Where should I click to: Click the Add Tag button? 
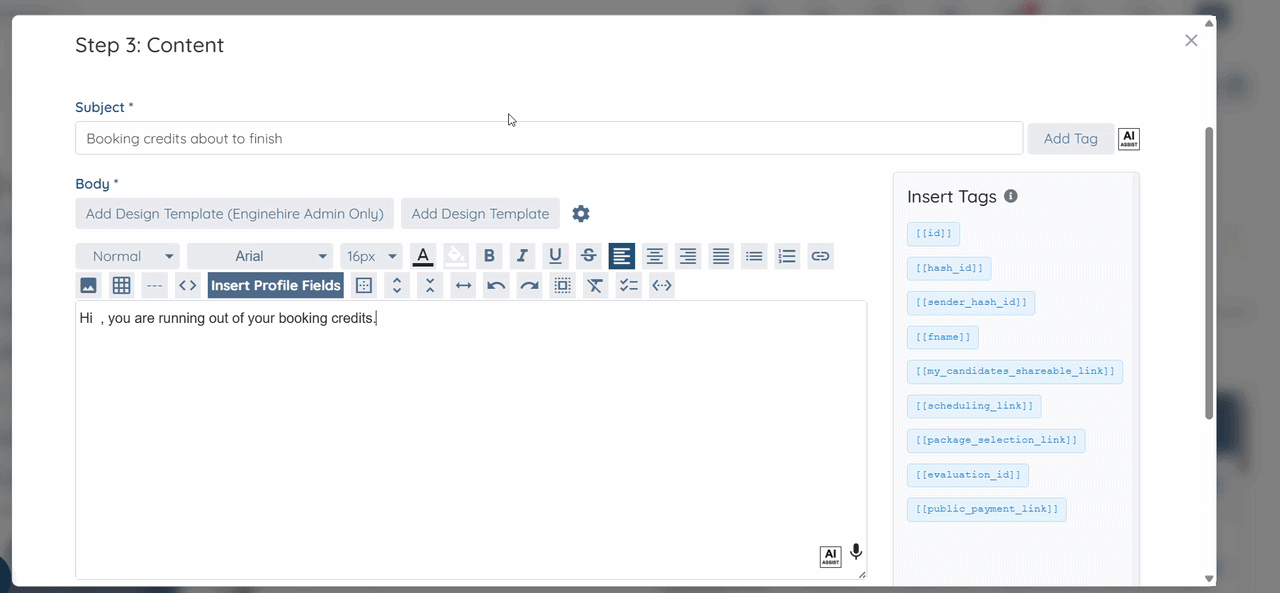pos(1071,138)
